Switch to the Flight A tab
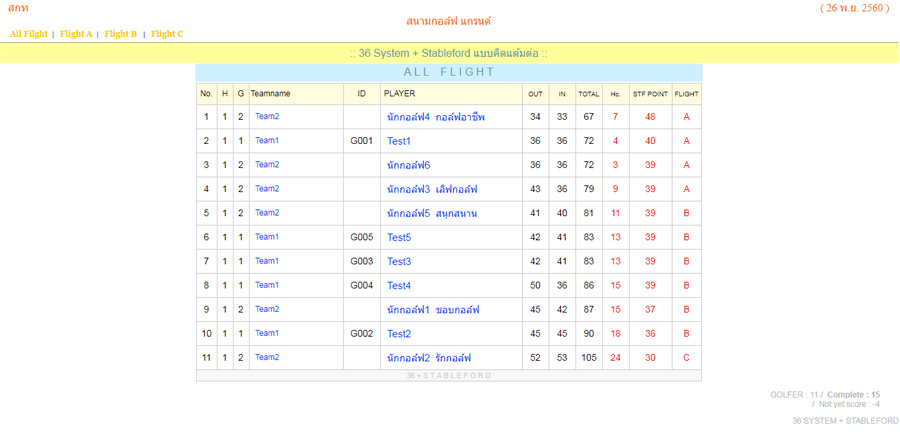 tap(76, 34)
